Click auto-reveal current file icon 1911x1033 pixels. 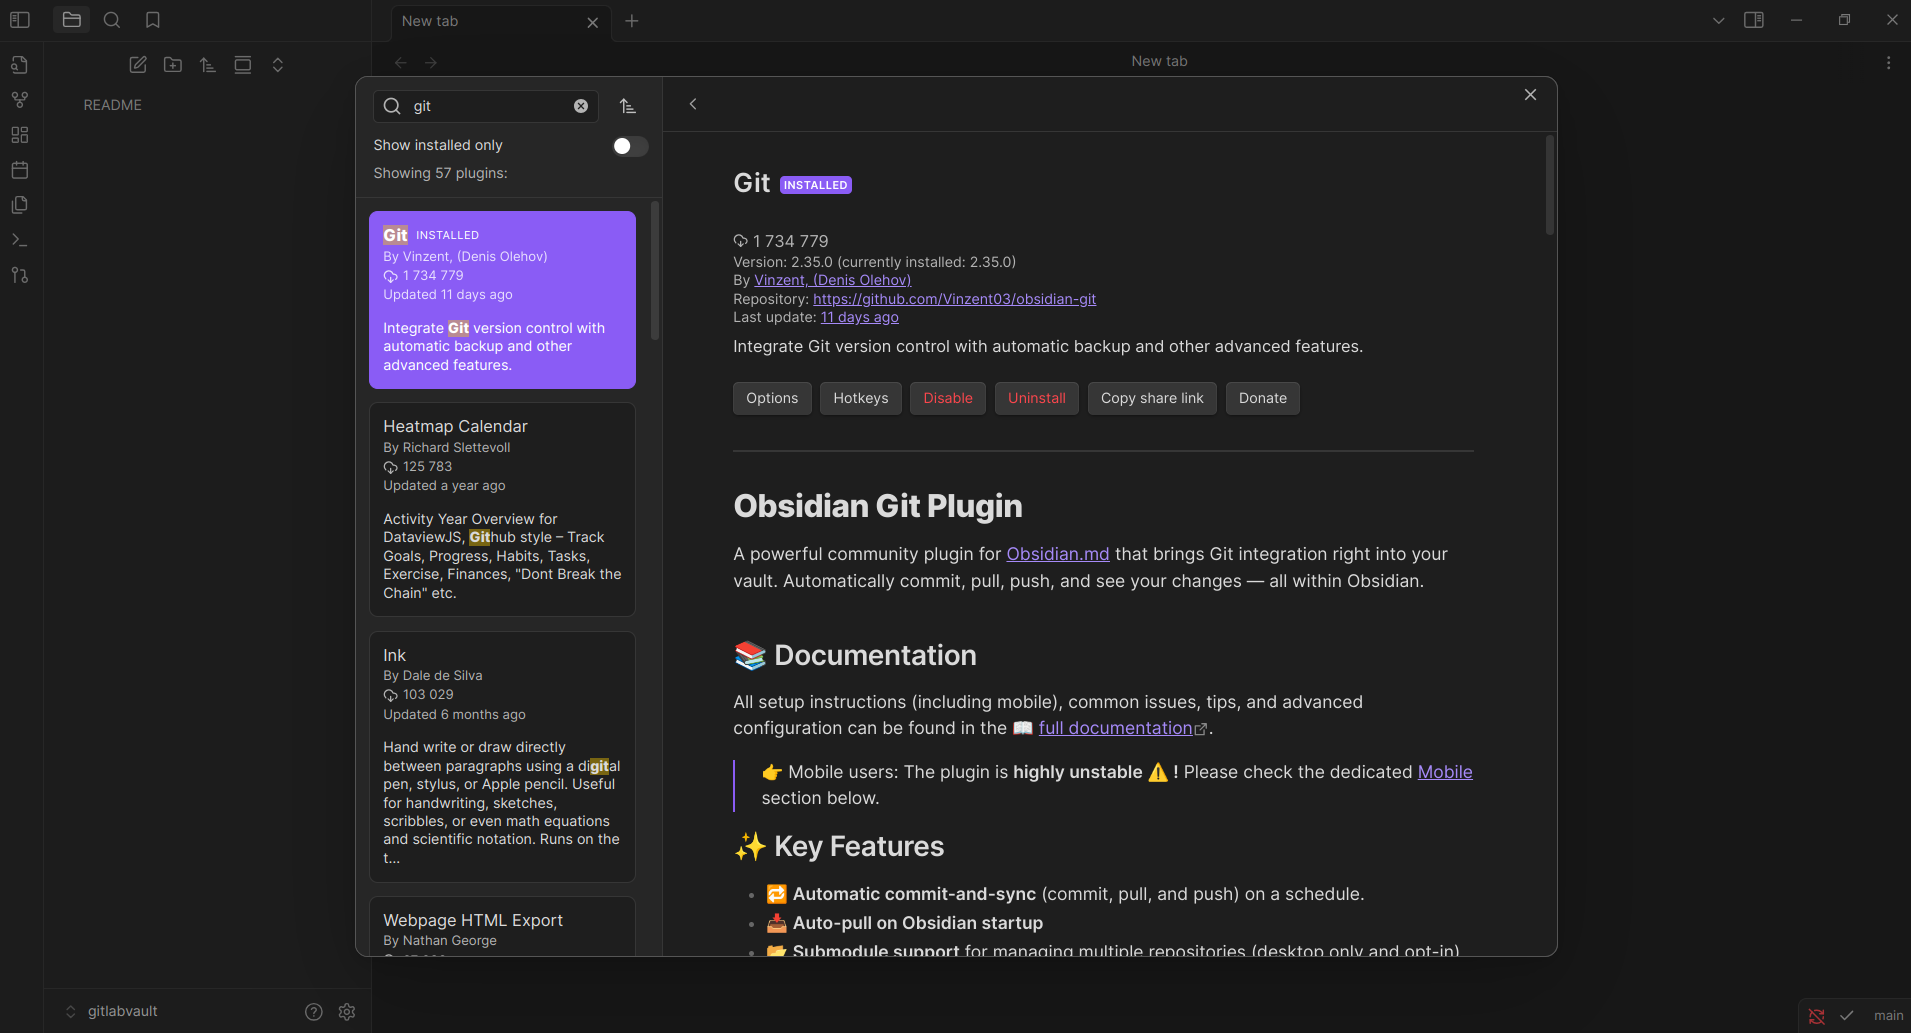coord(243,65)
